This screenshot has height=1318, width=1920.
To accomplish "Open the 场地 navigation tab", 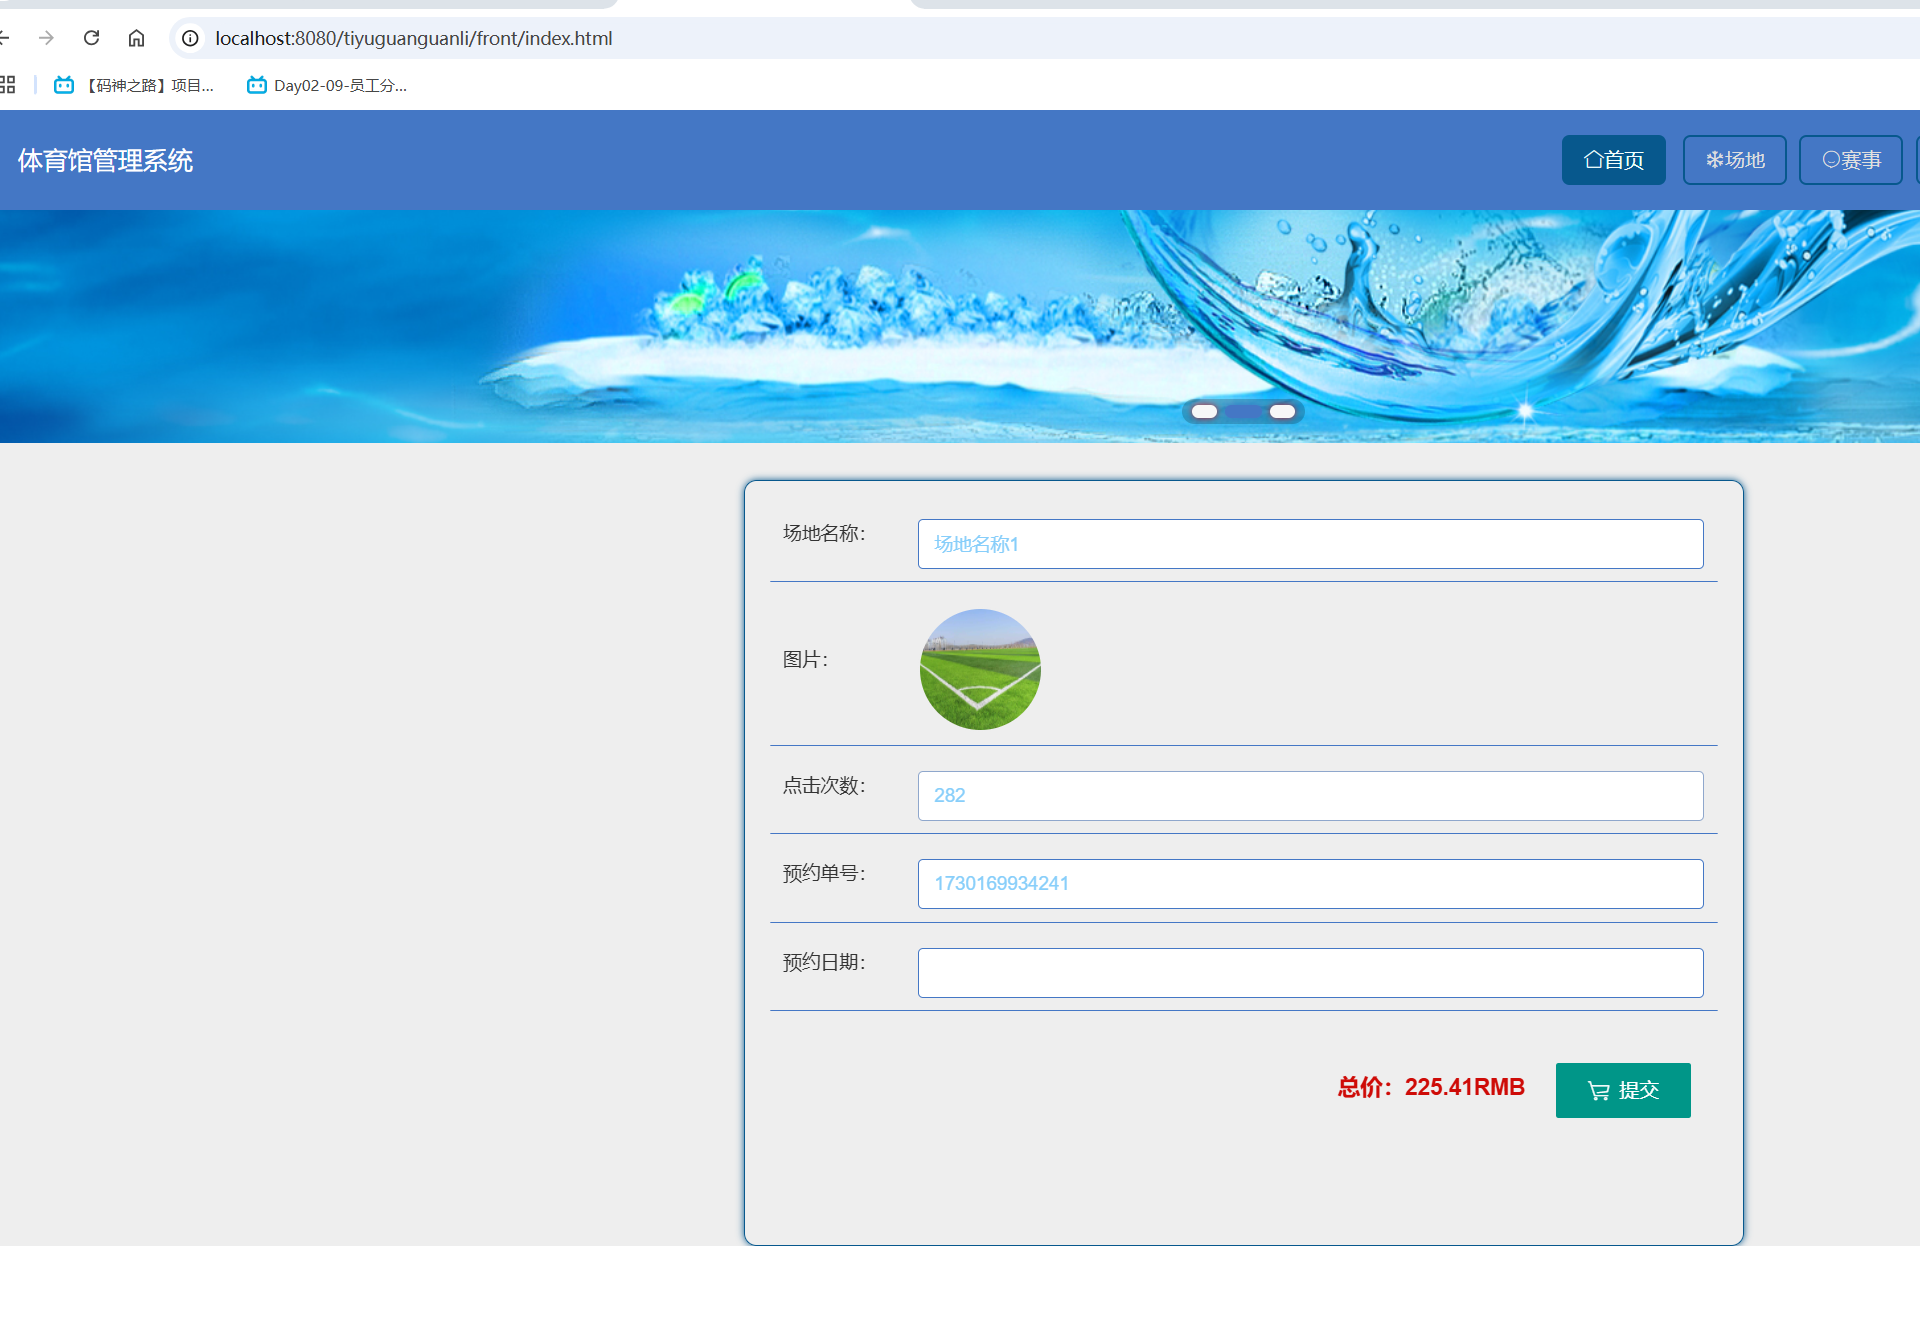I will [1734, 160].
